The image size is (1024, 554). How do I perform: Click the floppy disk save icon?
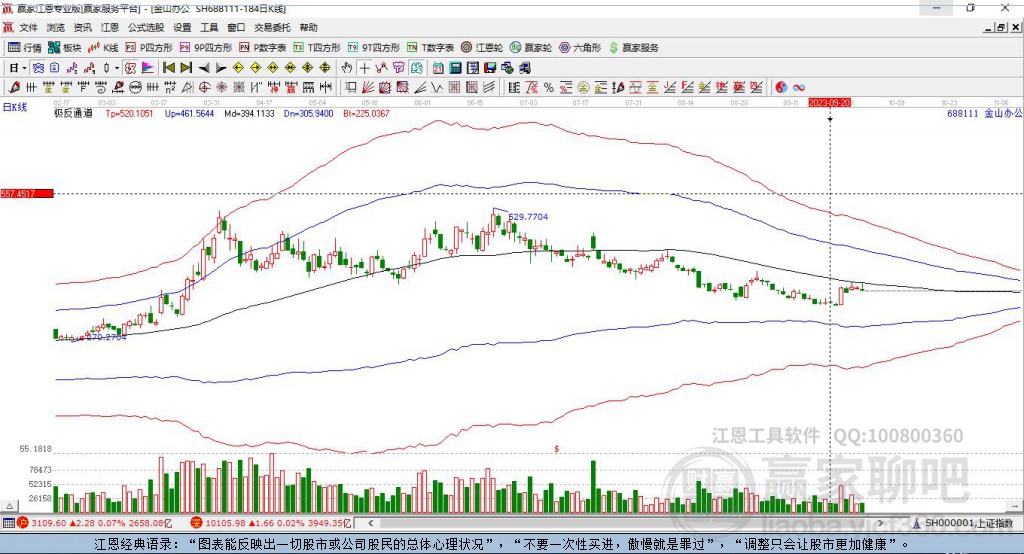coord(490,68)
